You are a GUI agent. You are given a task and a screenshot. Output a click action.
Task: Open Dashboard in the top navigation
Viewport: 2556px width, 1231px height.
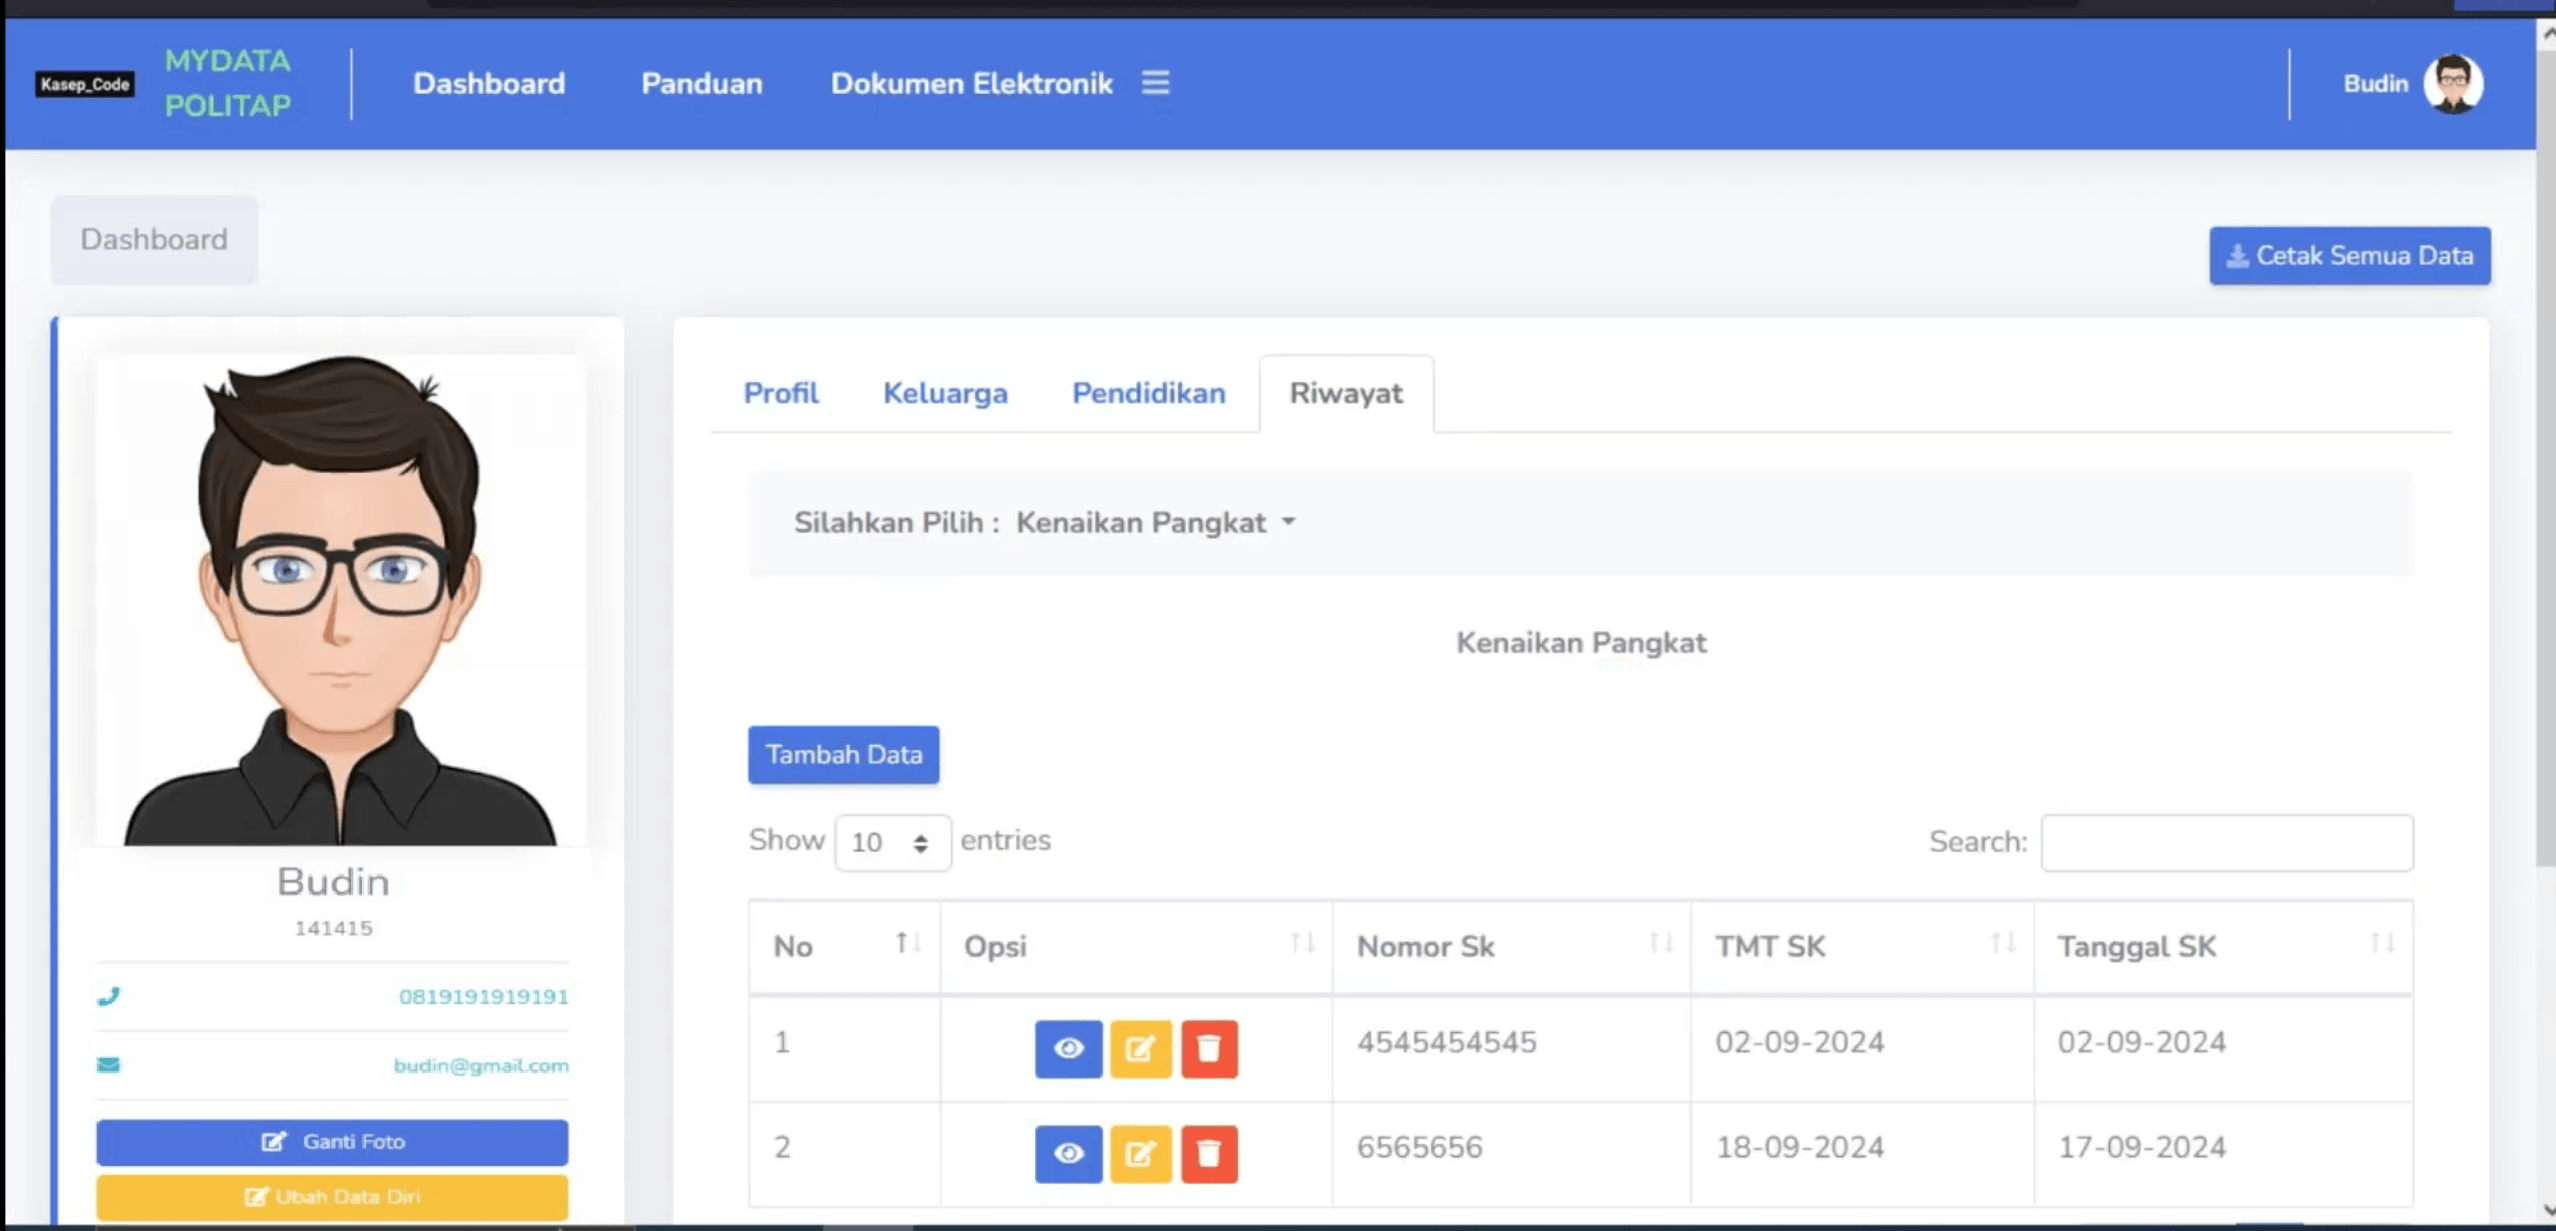[489, 83]
